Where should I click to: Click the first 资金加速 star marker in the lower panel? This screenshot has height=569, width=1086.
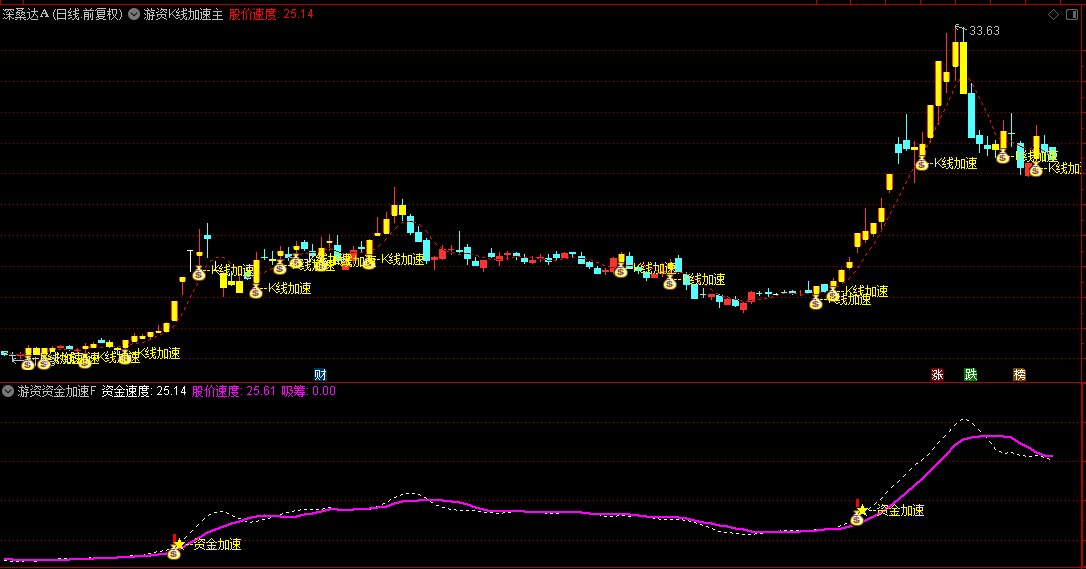tap(179, 544)
